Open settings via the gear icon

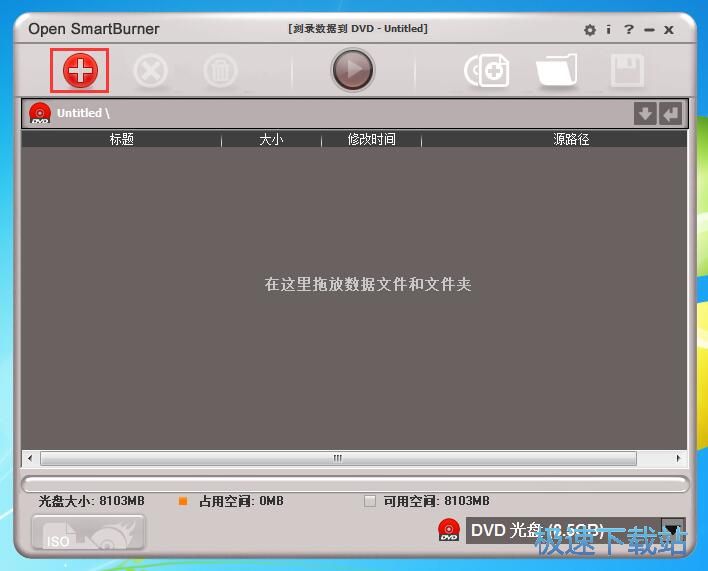click(589, 30)
